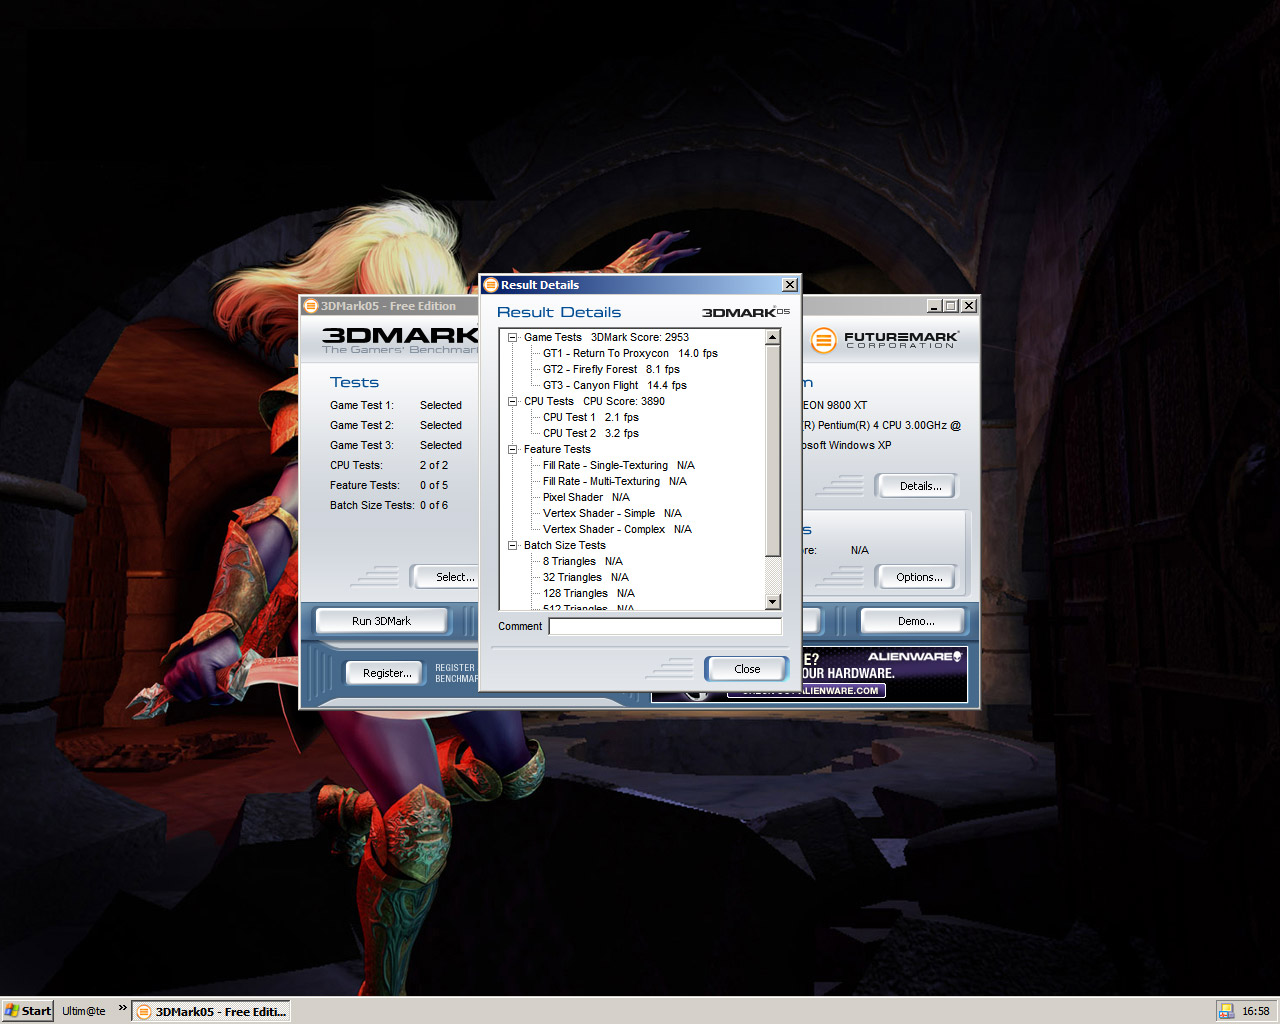The image size is (1280, 1024).
Task: Select Vertex Shader - Complex row
Action: point(617,530)
